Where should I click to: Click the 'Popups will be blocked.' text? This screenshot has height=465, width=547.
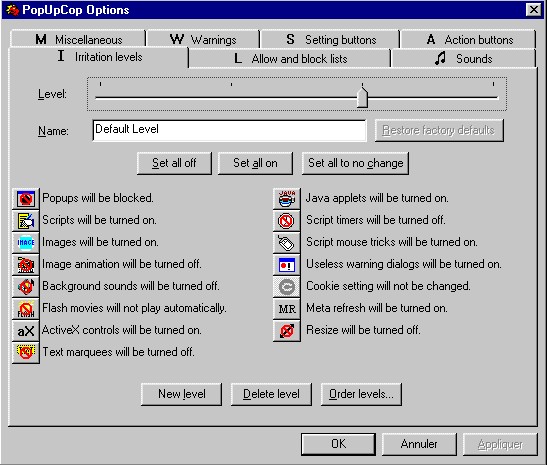tap(98, 198)
